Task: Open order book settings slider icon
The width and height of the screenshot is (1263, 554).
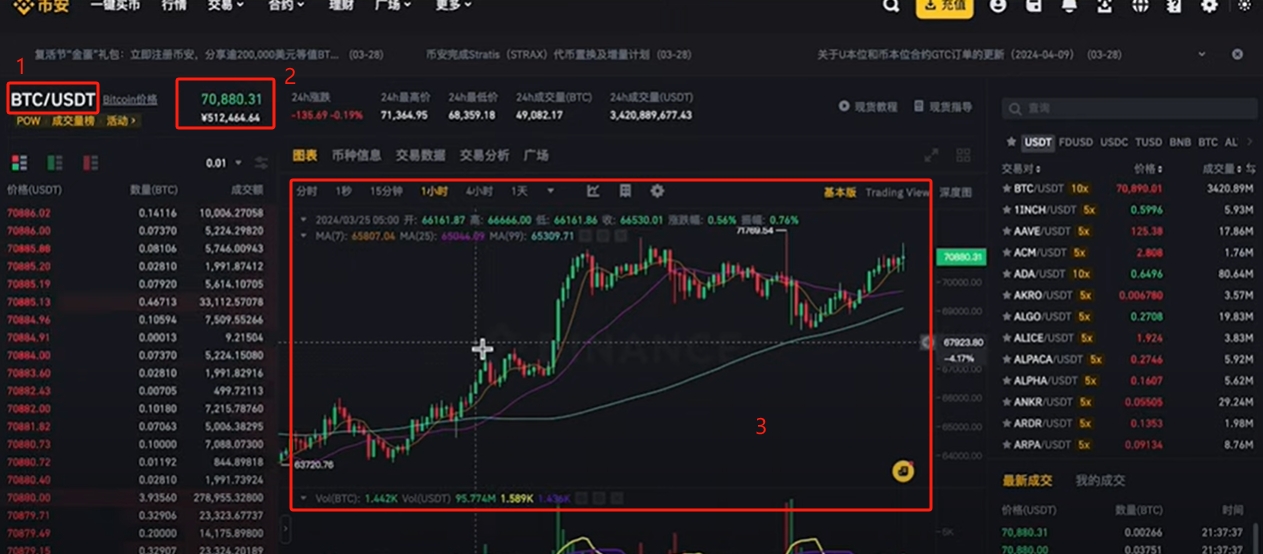Action: pyautogui.click(x=262, y=162)
